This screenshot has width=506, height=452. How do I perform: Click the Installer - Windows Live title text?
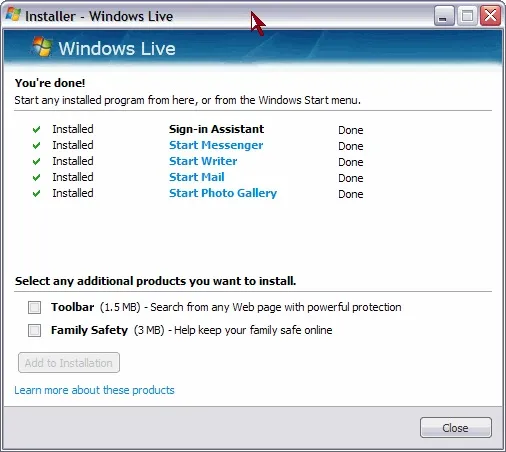(99, 16)
